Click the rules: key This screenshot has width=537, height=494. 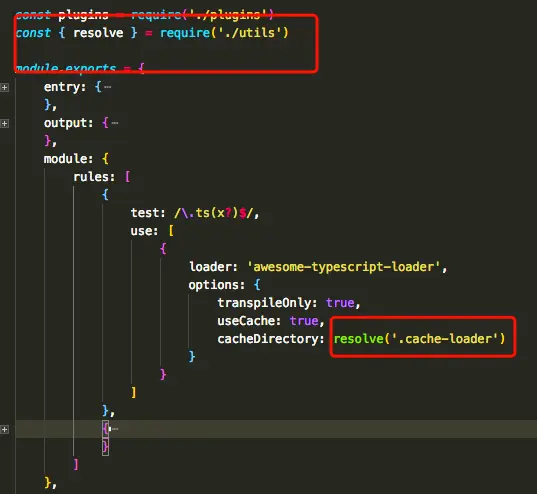(94, 177)
